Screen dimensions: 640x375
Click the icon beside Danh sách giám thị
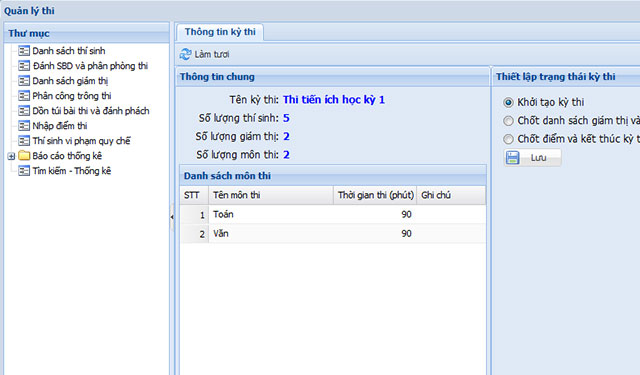(24, 81)
